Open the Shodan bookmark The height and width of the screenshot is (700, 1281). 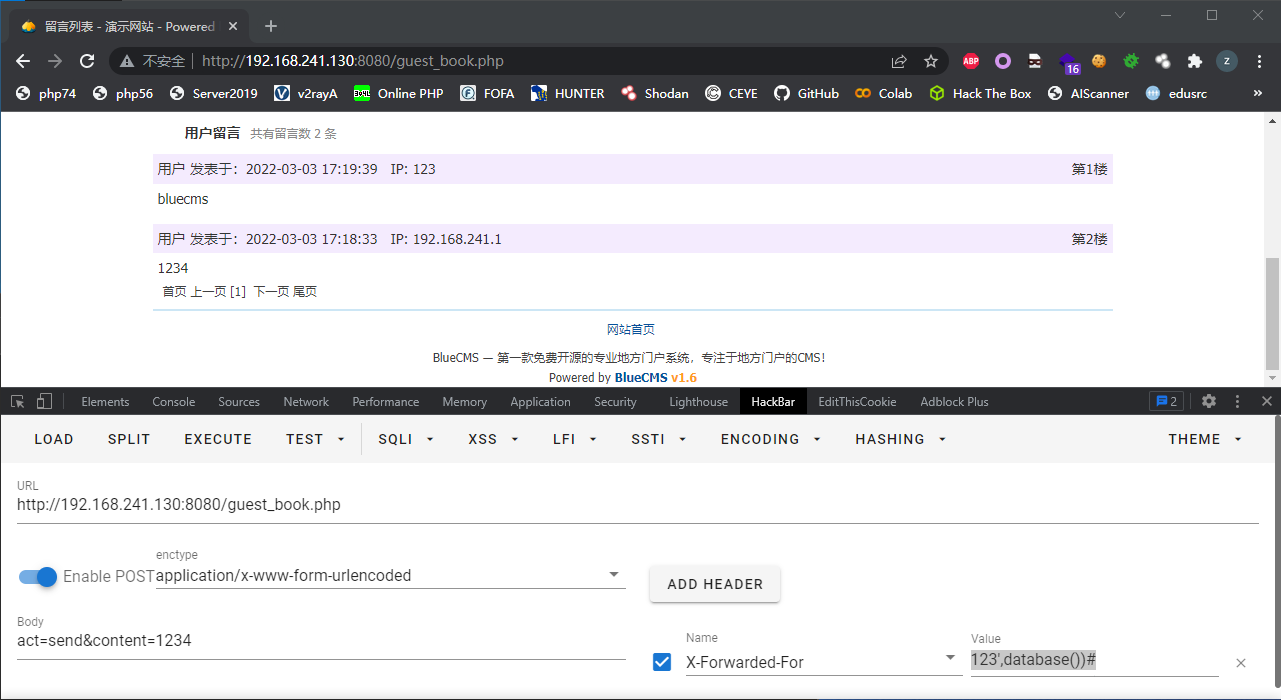tap(655, 93)
